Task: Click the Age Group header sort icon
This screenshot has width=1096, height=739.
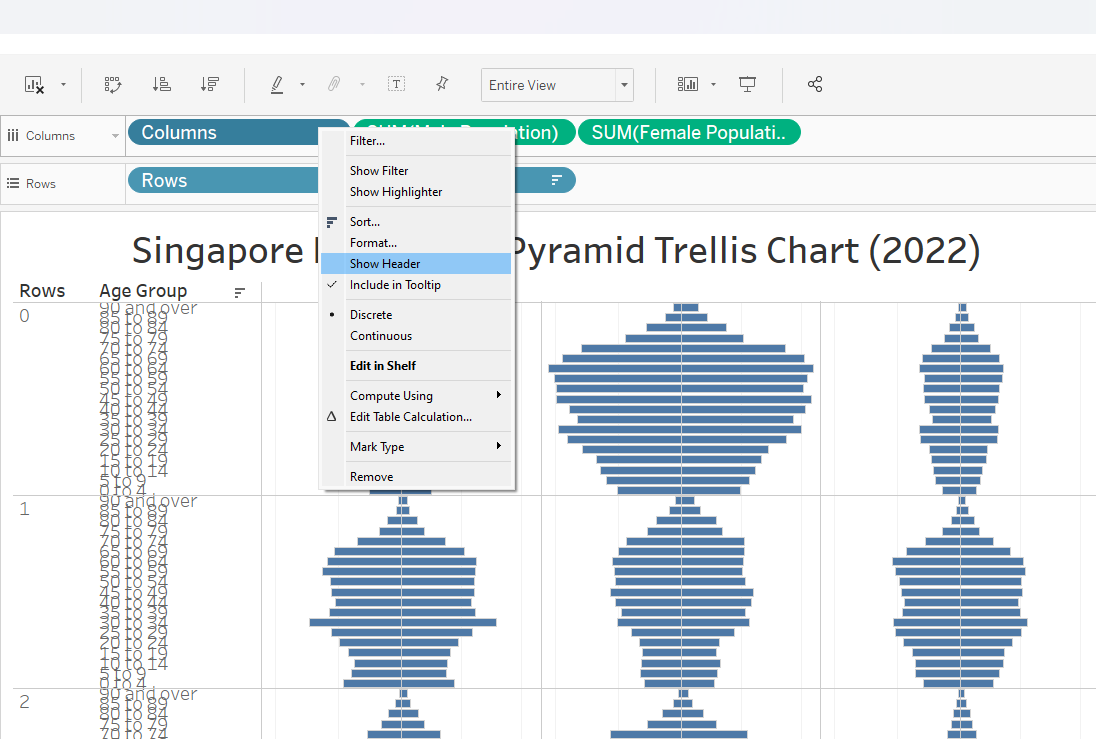Action: 239,292
